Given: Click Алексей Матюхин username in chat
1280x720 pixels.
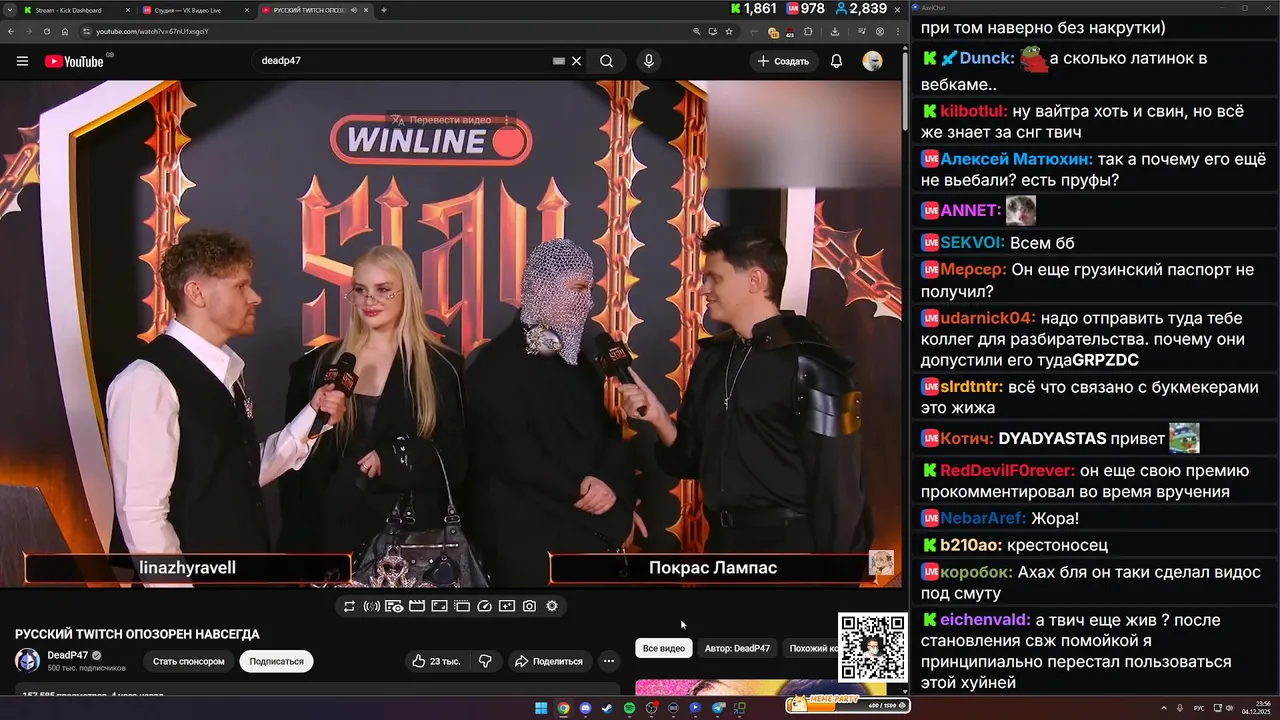Looking at the screenshot, I should [x=1016, y=159].
